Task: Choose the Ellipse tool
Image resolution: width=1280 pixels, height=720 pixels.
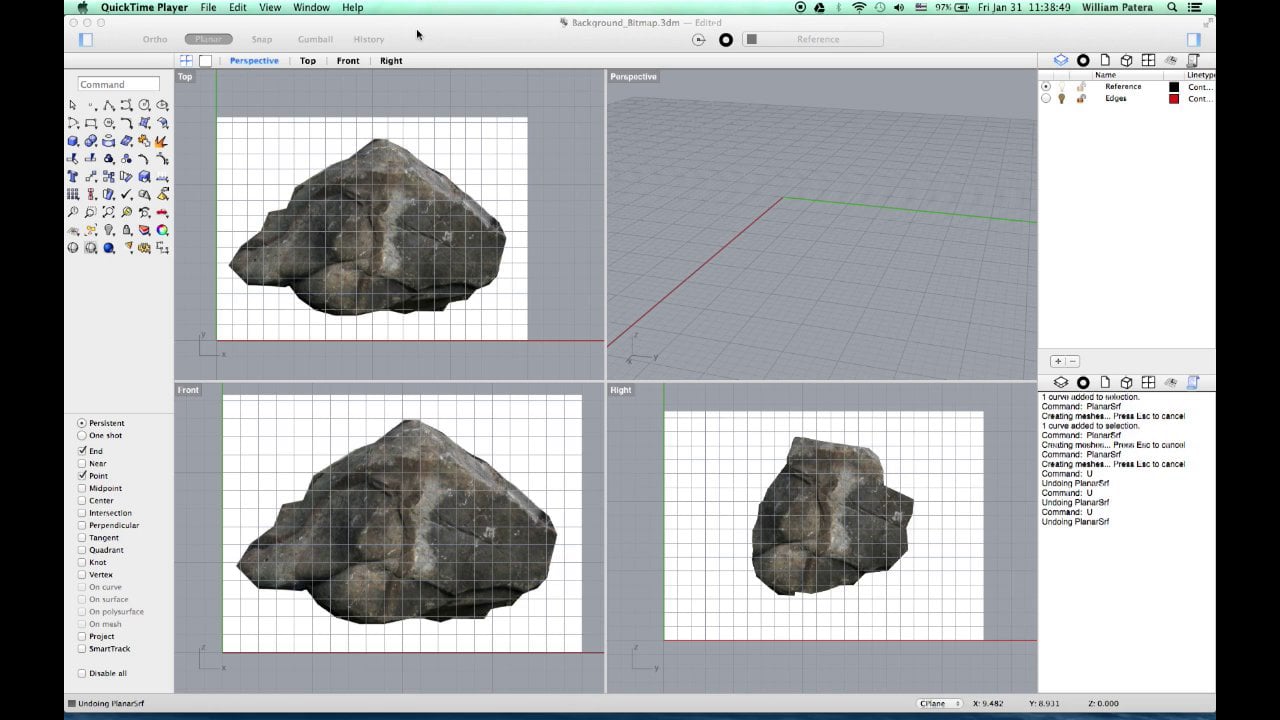Action: click(x=163, y=105)
